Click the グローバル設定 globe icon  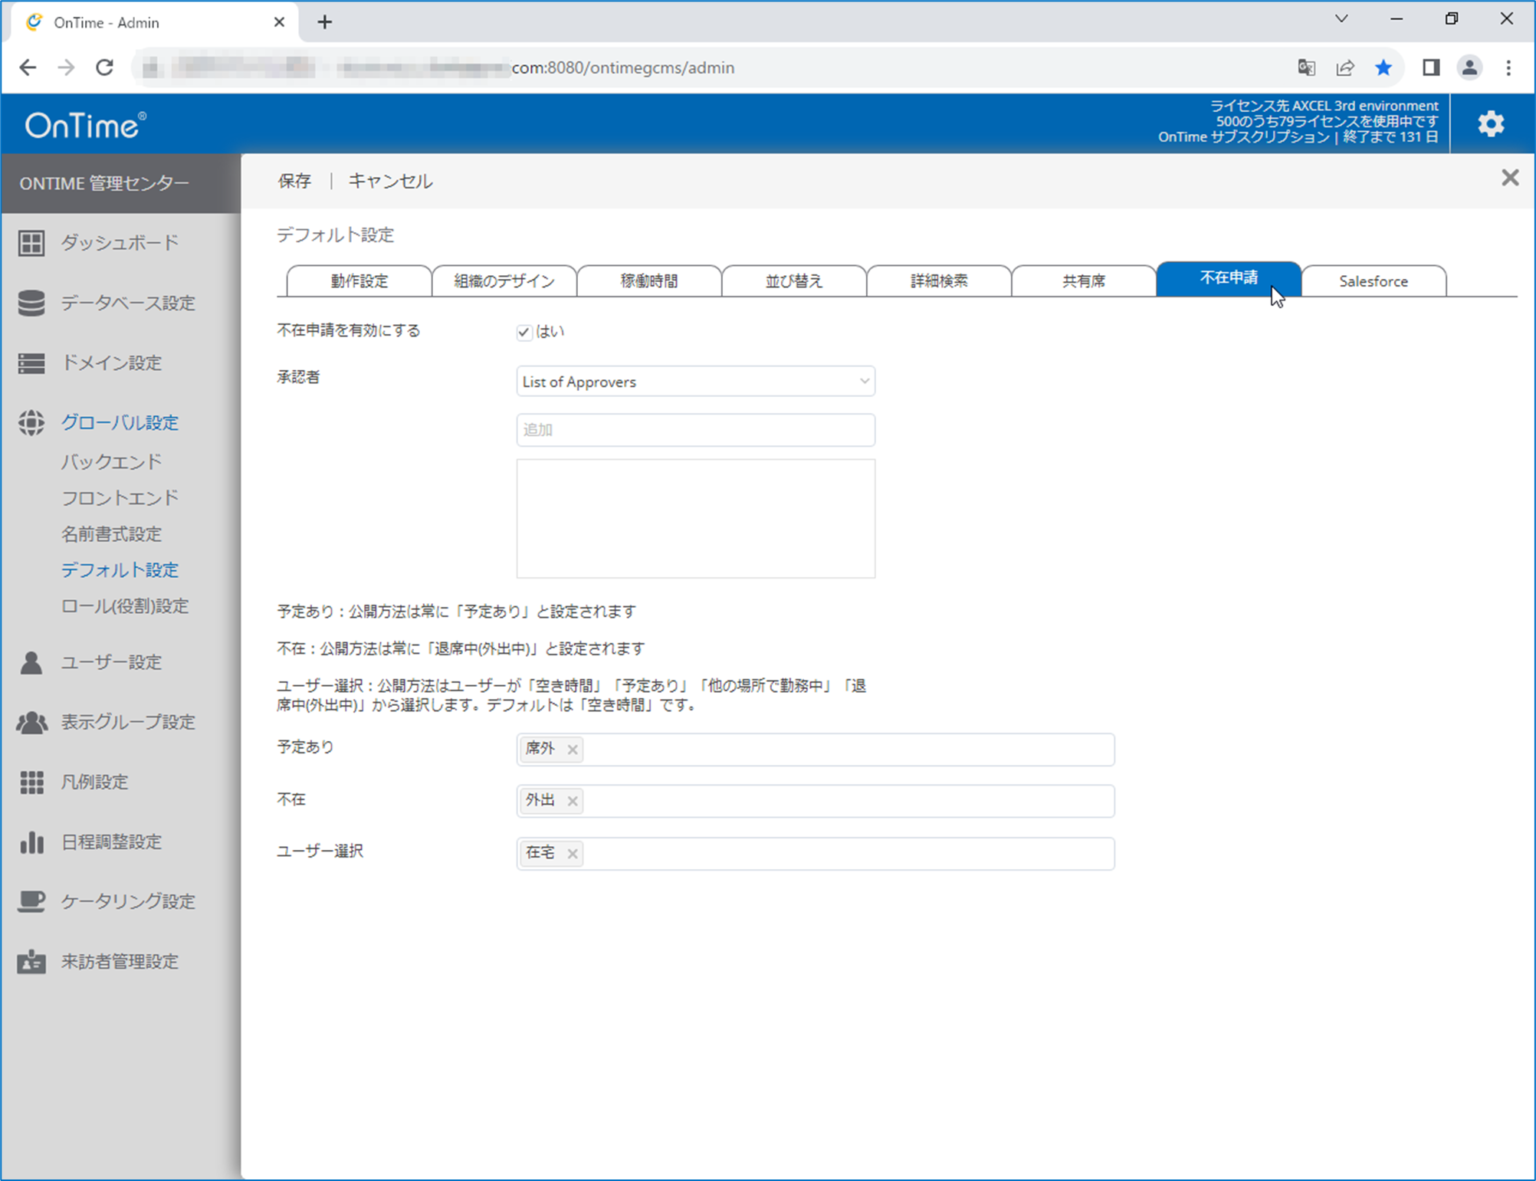point(31,422)
